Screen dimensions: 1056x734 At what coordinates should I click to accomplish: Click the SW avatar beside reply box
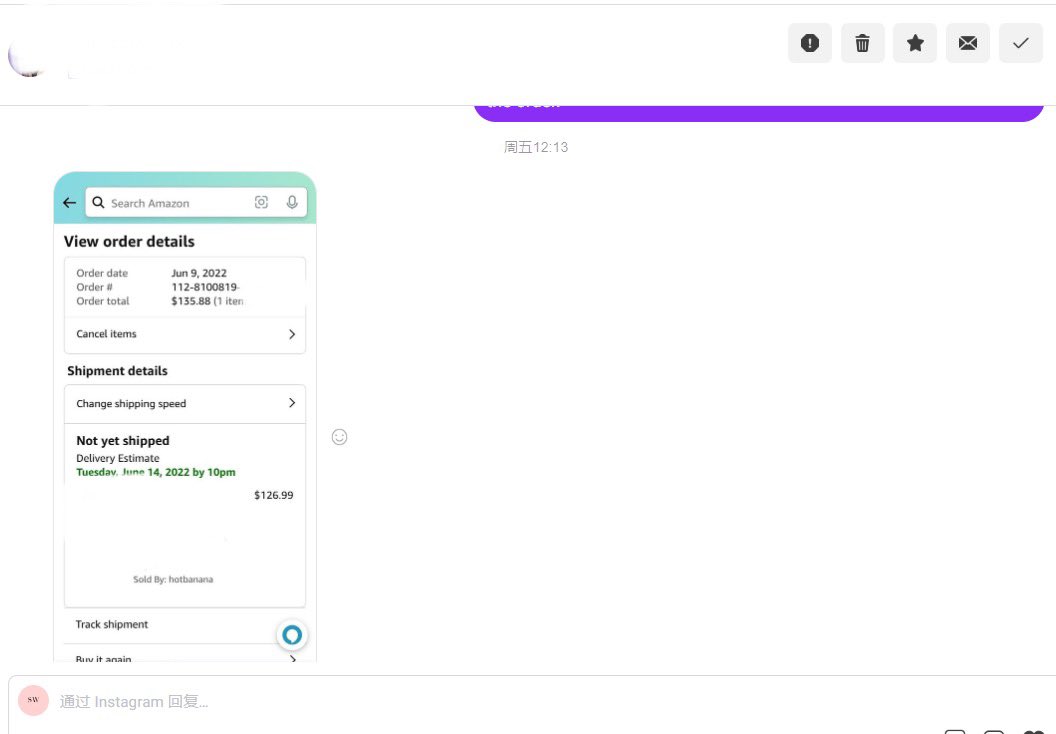[33, 700]
